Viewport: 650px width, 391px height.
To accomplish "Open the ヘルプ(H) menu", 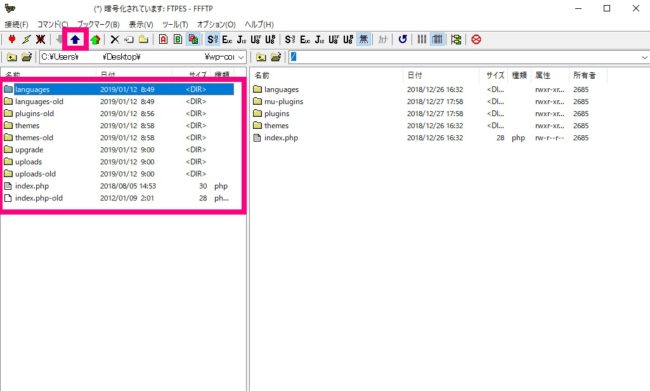I will coord(259,24).
